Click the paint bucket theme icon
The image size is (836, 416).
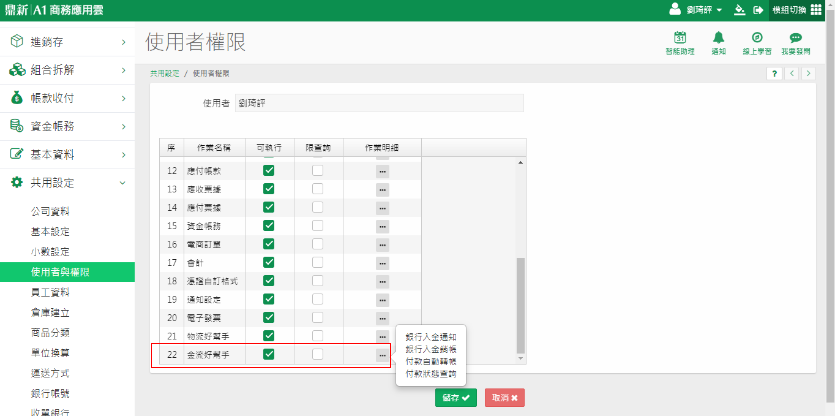(x=739, y=10)
